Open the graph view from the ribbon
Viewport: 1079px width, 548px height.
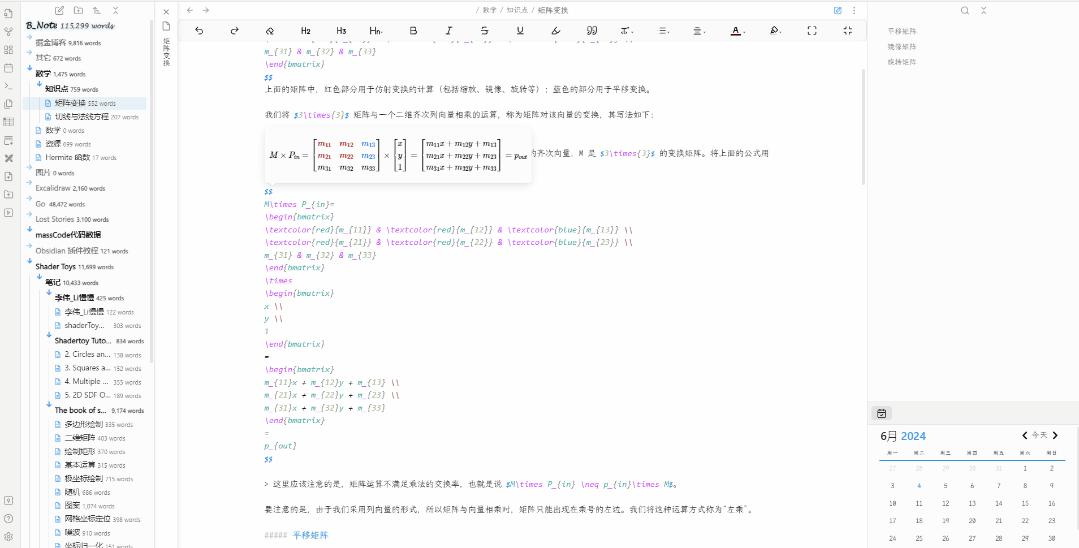tap(8, 32)
